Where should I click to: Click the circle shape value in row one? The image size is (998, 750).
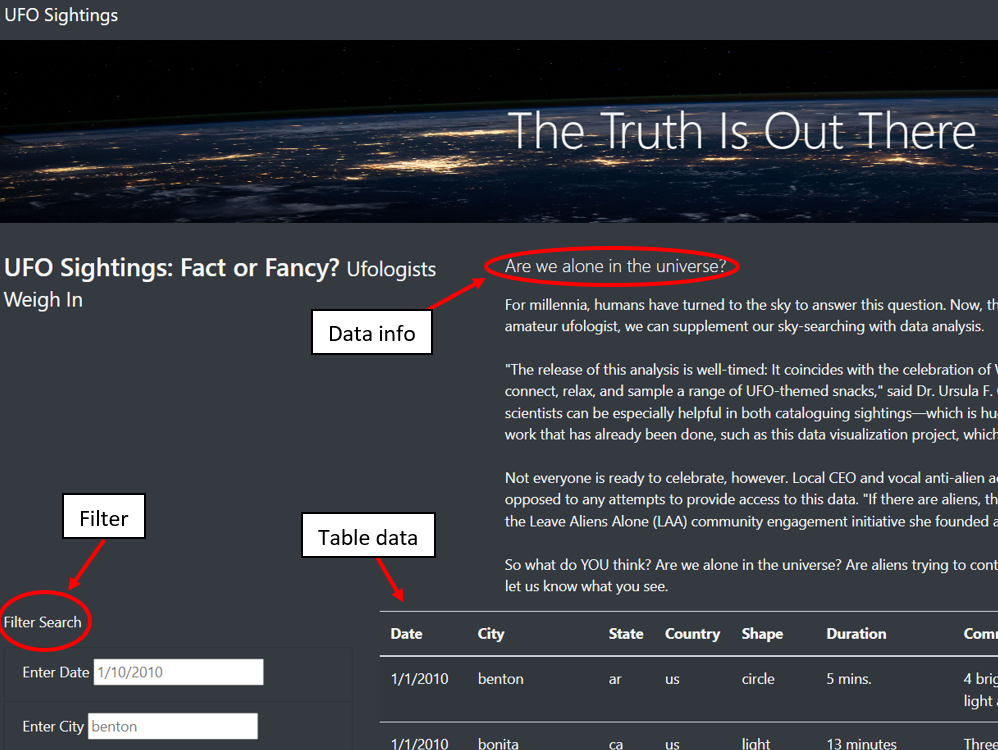point(757,678)
